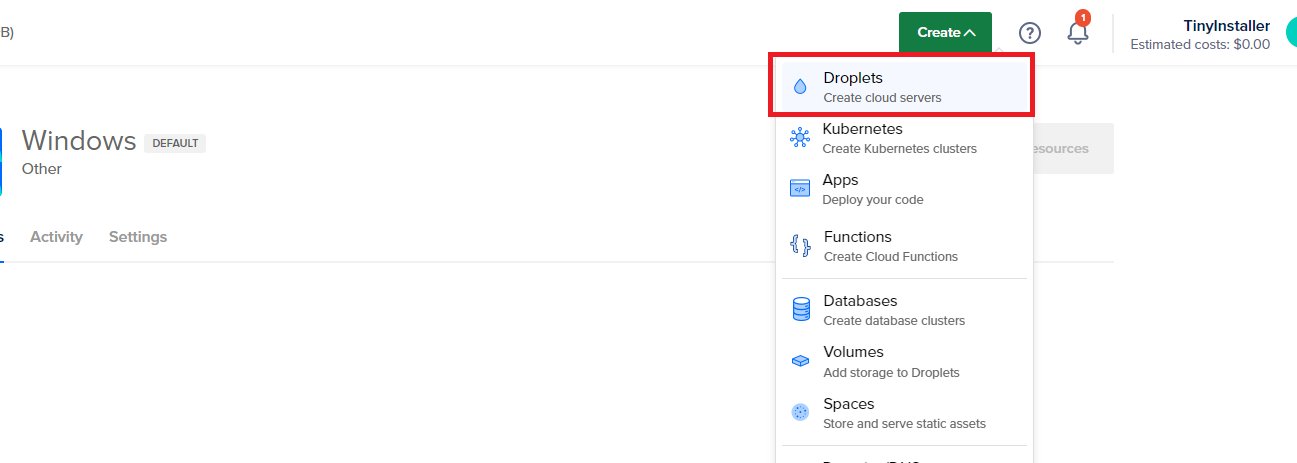This screenshot has width=1297, height=463.
Task: Click the DEFAULT project badge
Action: tap(175, 143)
